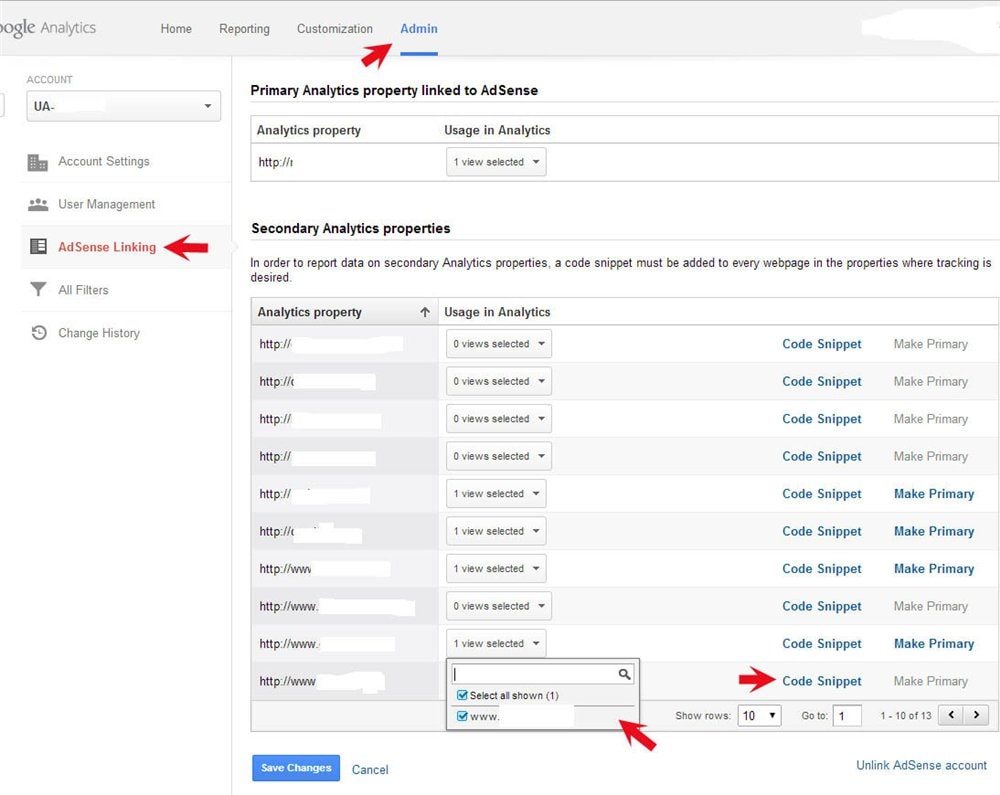Go to next page of properties
The width and height of the screenshot is (1000, 795).
pos(976,715)
